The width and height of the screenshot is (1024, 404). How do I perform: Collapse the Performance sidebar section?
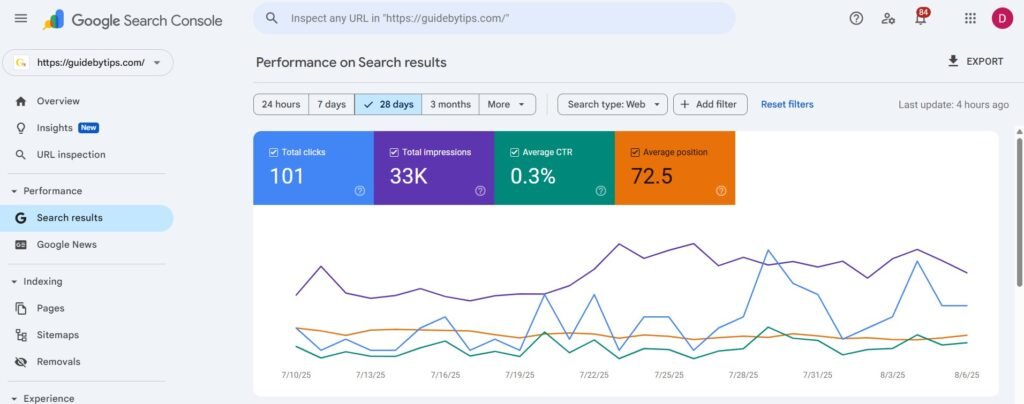click(x=14, y=191)
